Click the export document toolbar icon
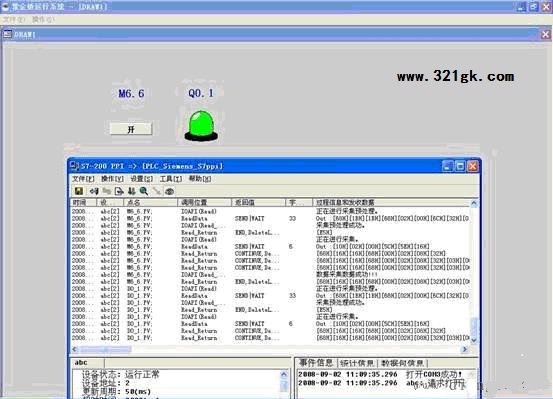Viewport: 553px width, 399px height. (x=119, y=191)
